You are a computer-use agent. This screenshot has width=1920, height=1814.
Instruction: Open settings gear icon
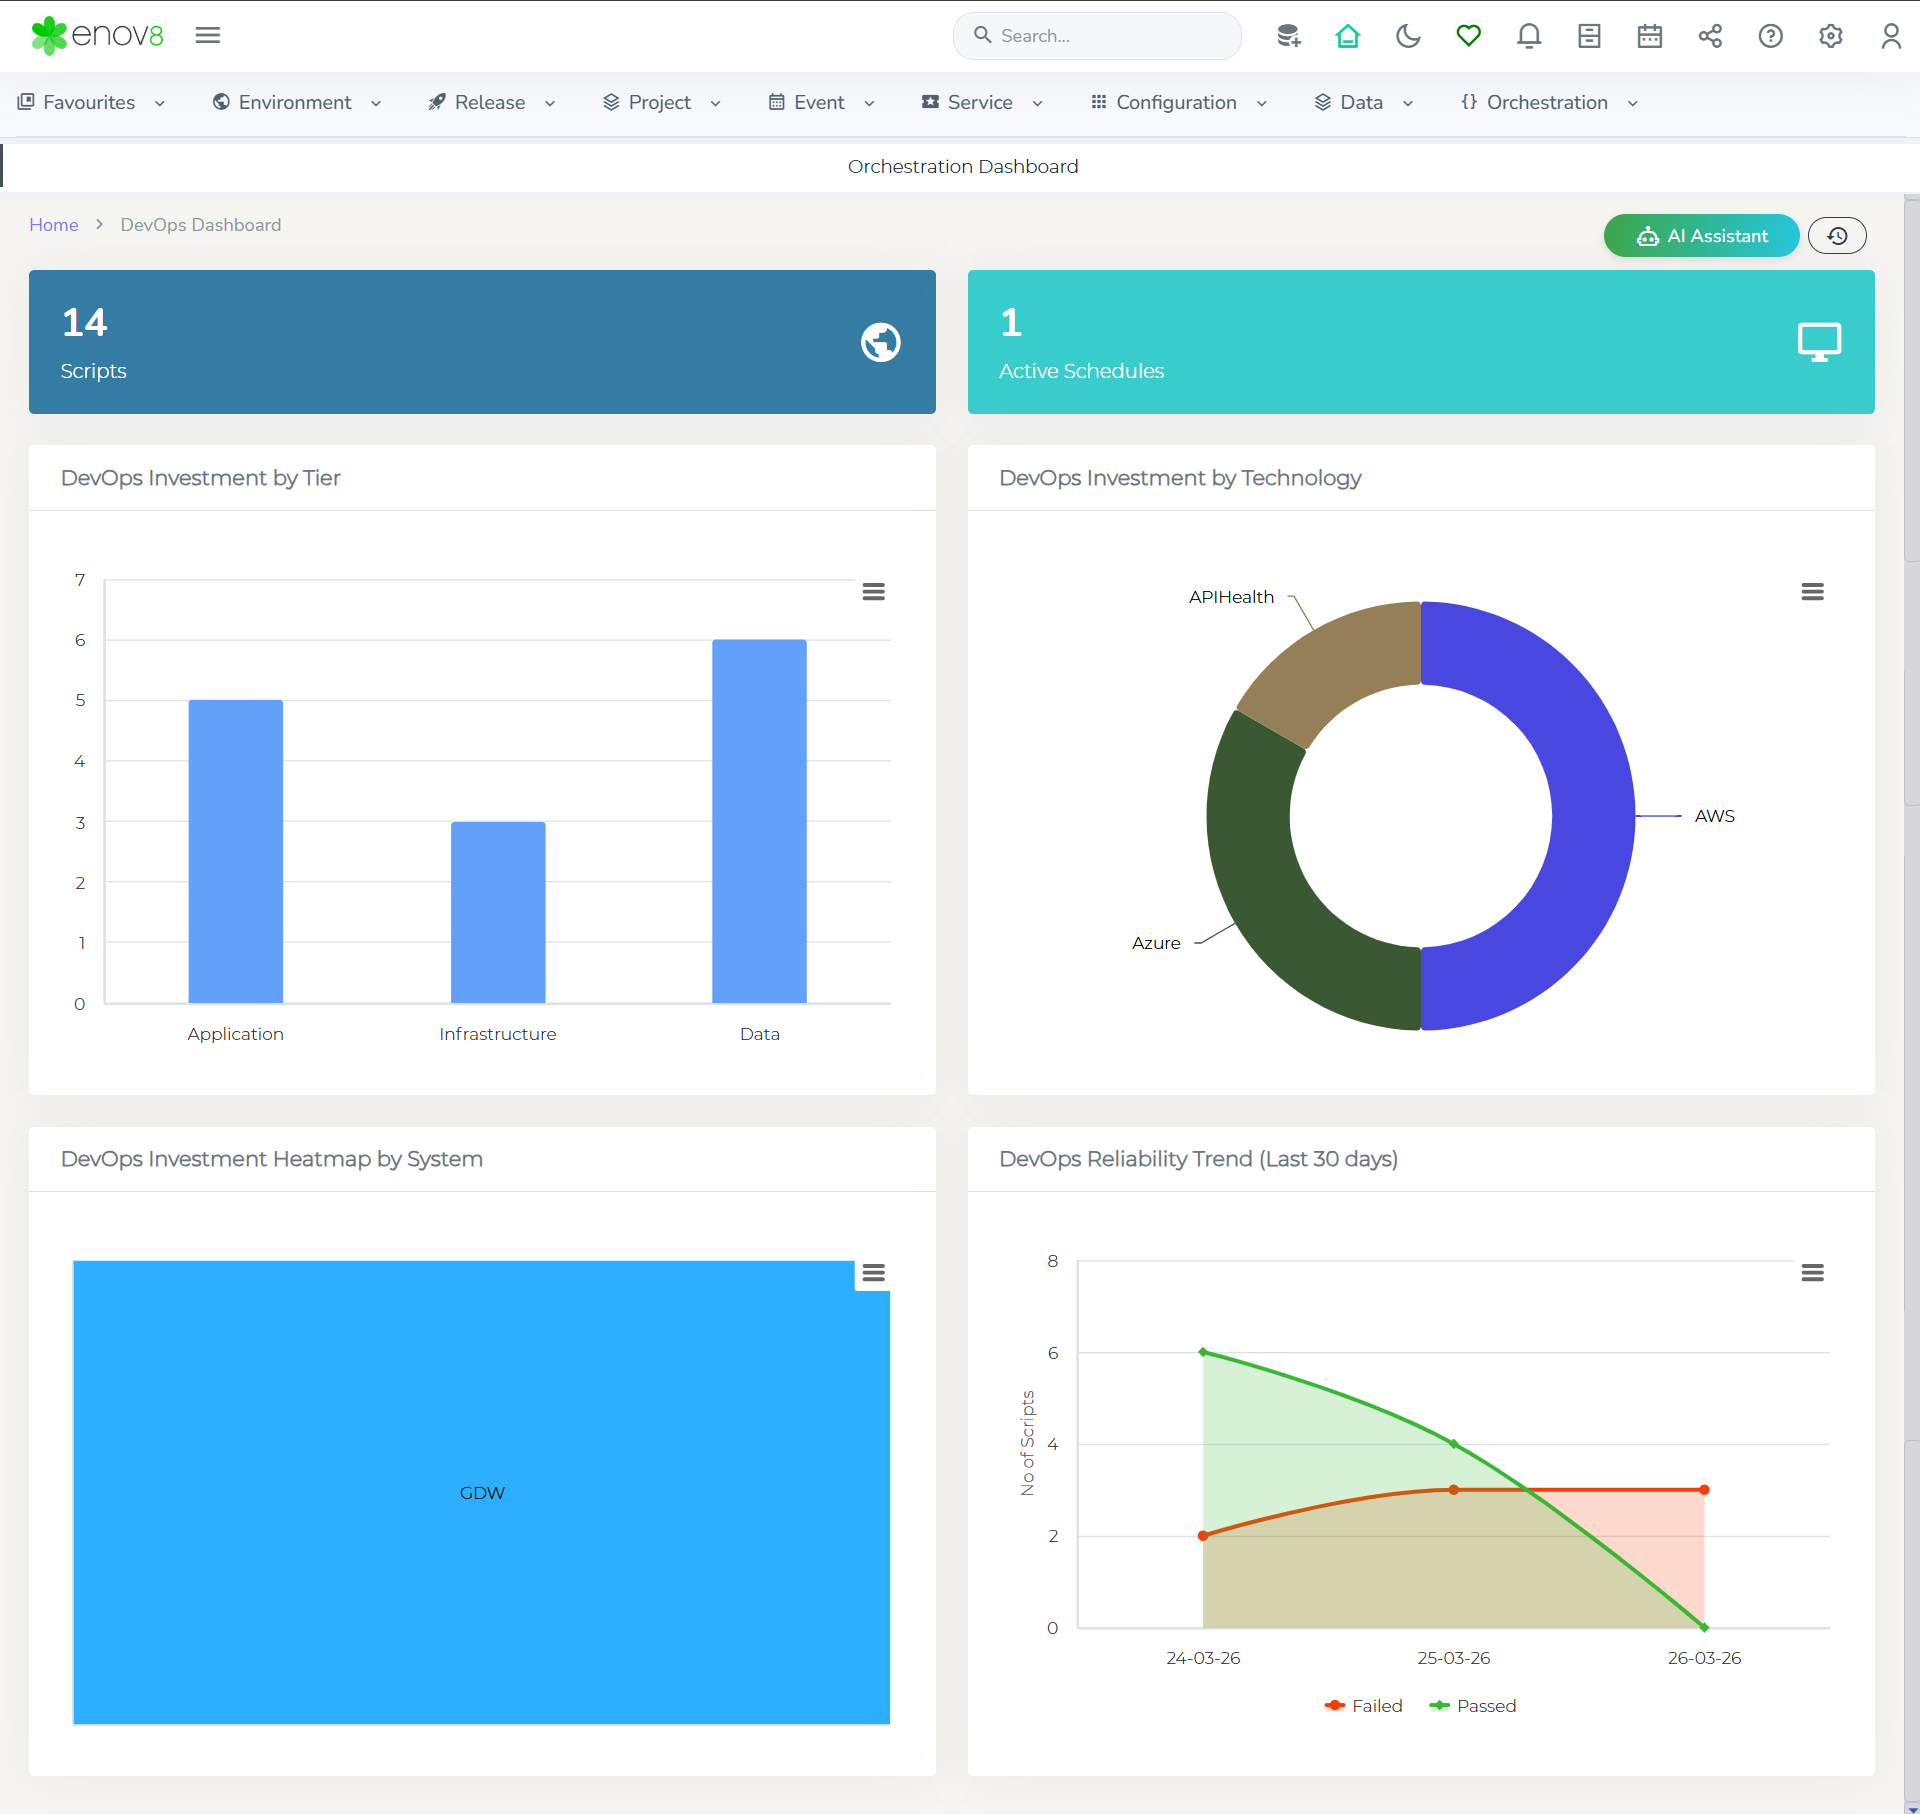point(1830,36)
